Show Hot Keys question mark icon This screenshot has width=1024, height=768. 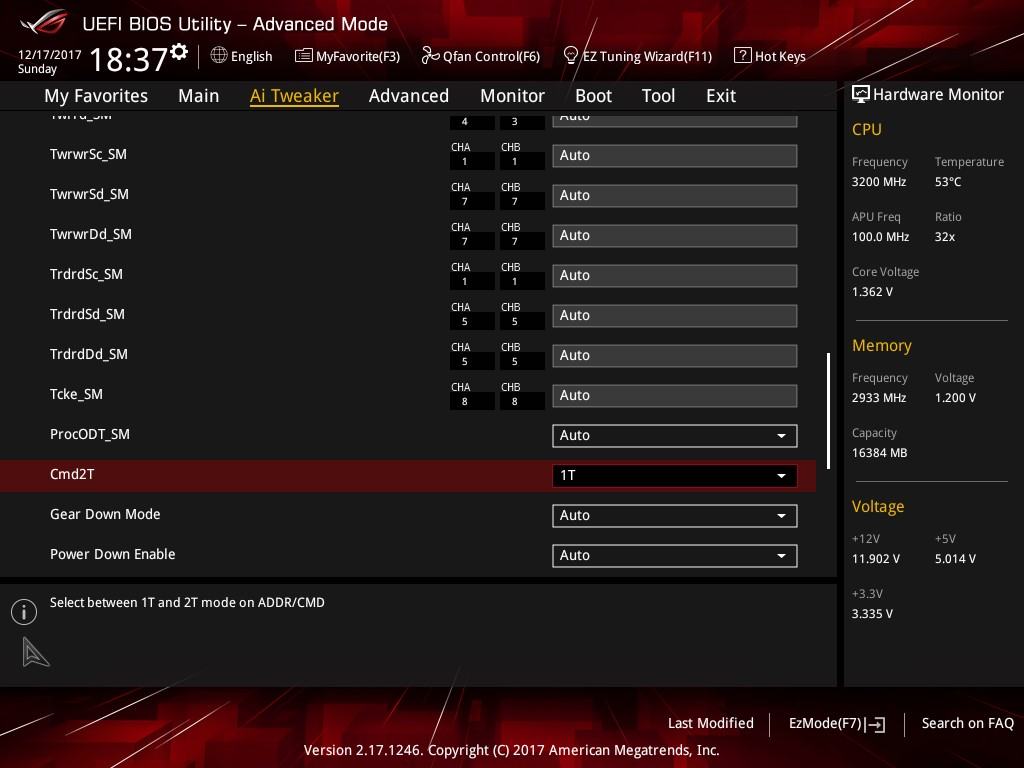click(x=742, y=56)
